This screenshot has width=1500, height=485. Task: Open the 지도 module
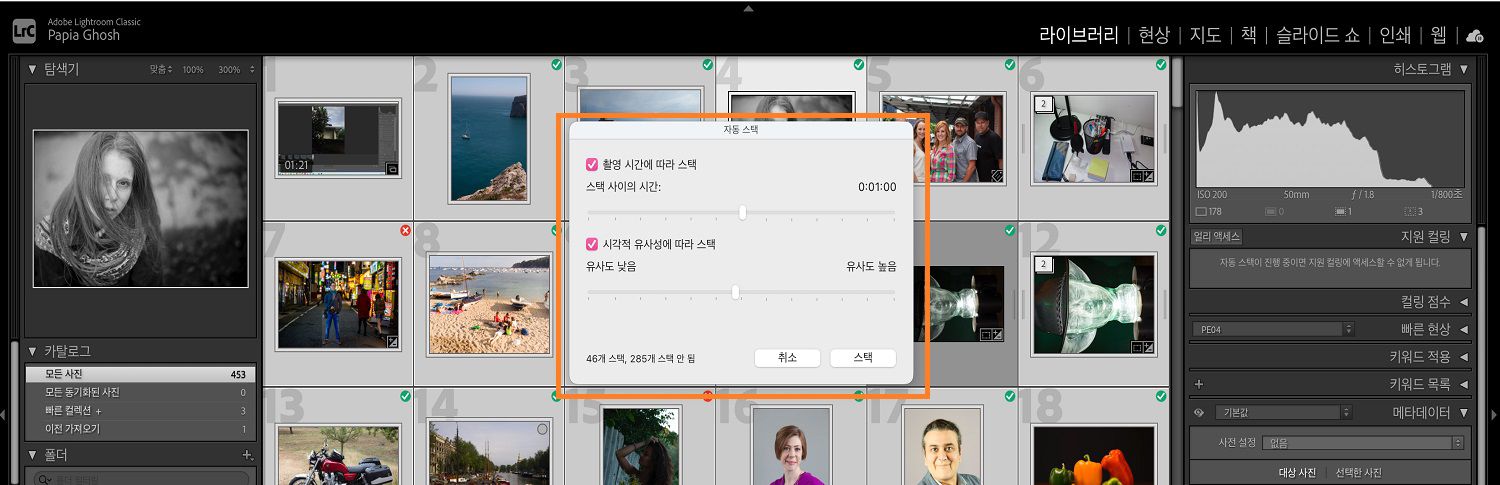tap(1205, 35)
